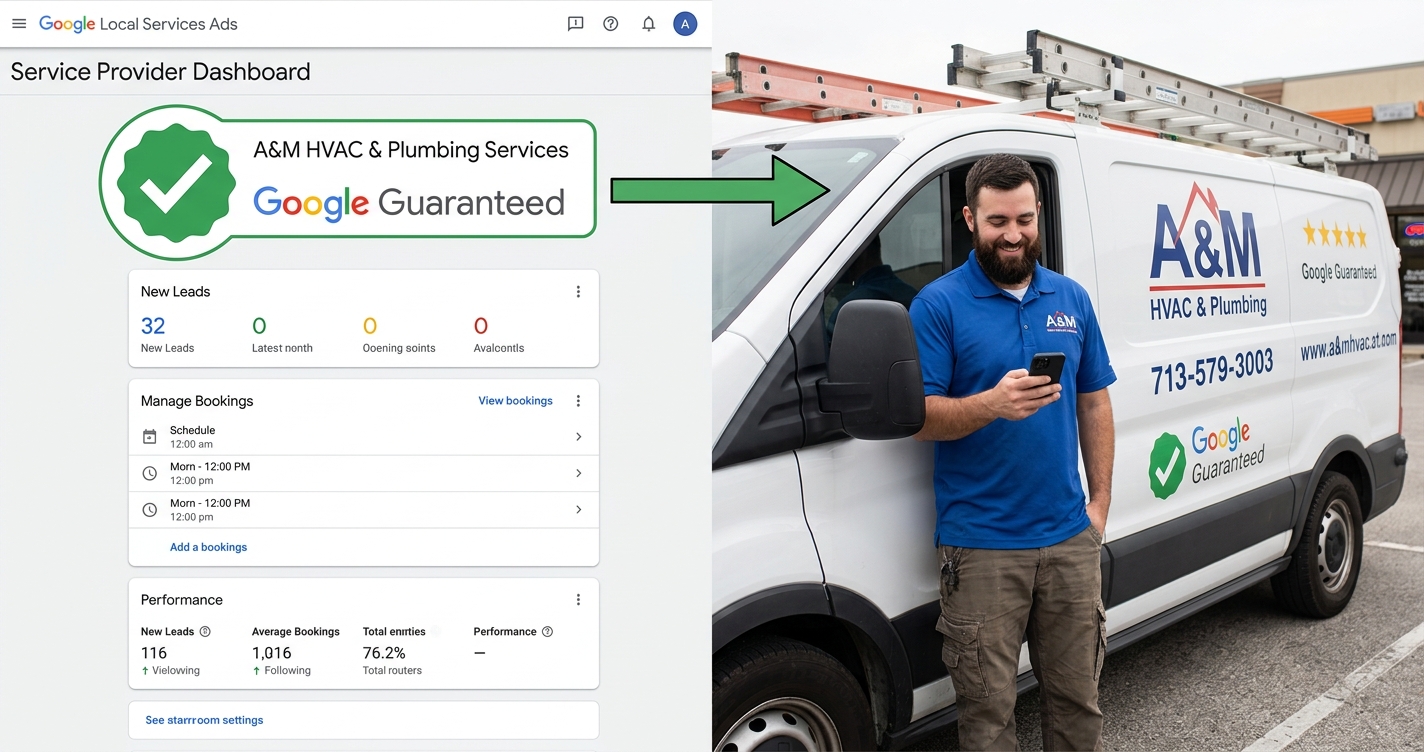Open the send feedback icon in header
1424x752 pixels.
pyautogui.click(x=575, y=24)
